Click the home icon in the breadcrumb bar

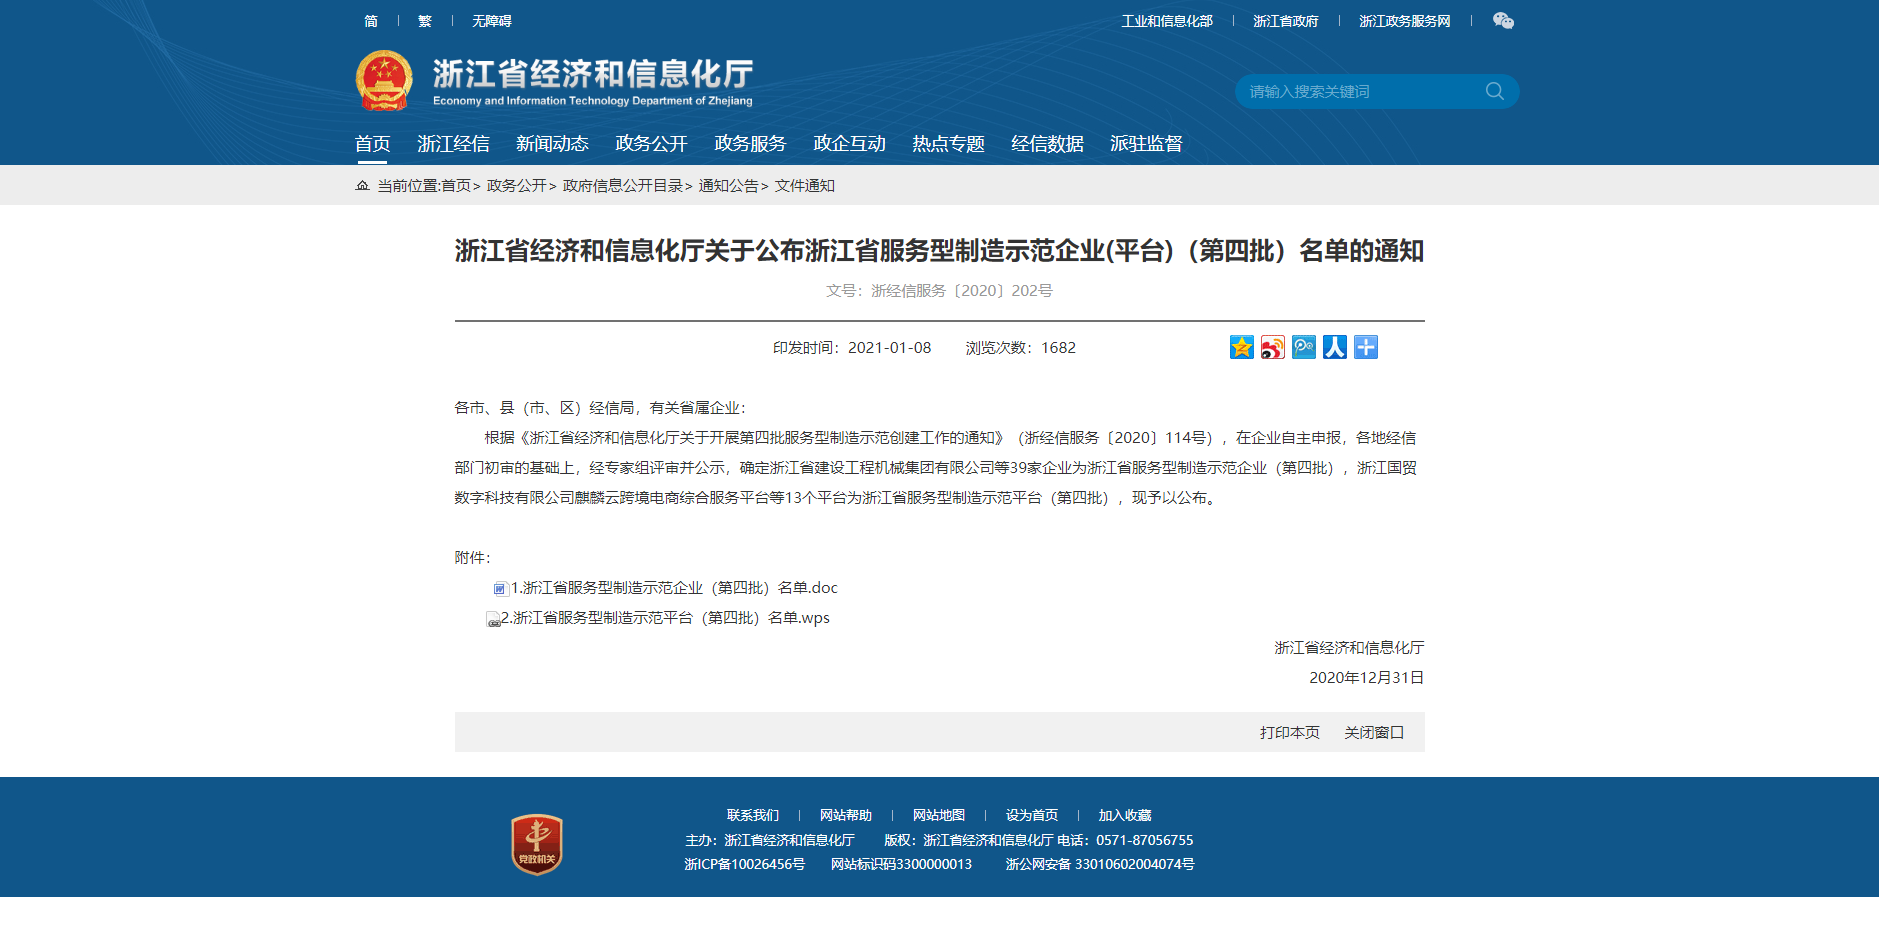point(360,186)
